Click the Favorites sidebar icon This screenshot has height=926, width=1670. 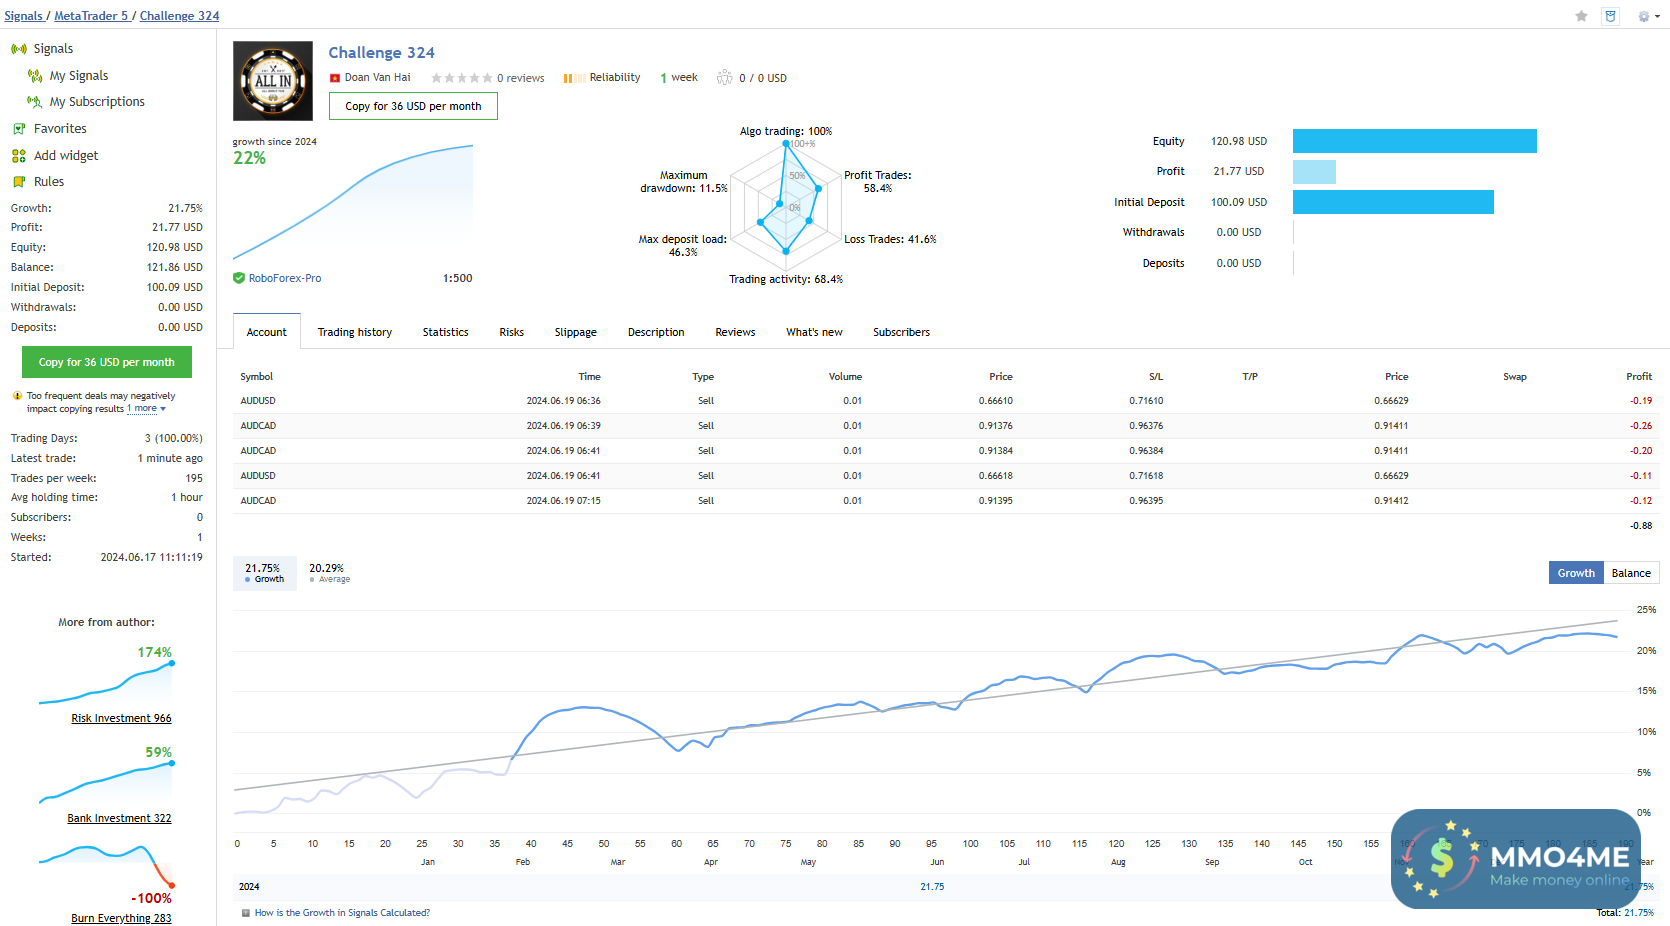click(x=19, y=129)
